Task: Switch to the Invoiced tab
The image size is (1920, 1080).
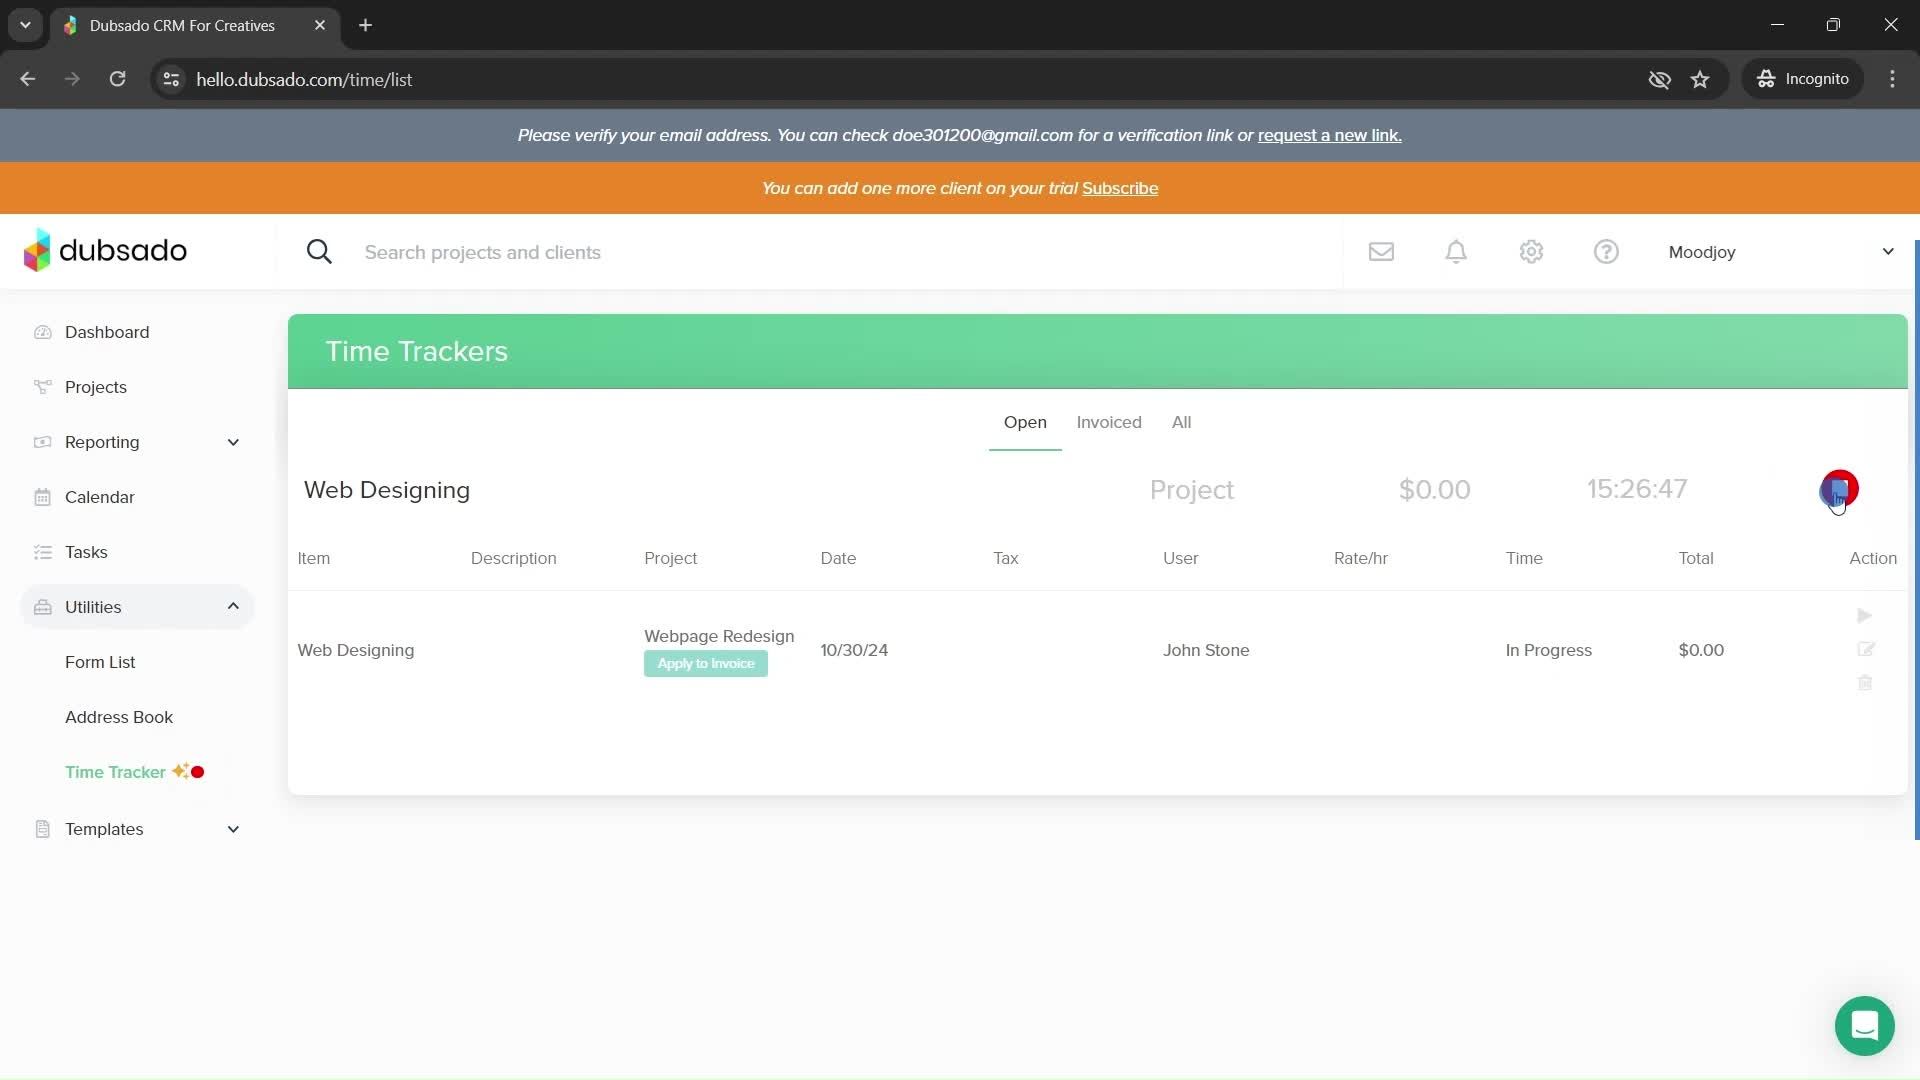Action: coord(1109,422)
